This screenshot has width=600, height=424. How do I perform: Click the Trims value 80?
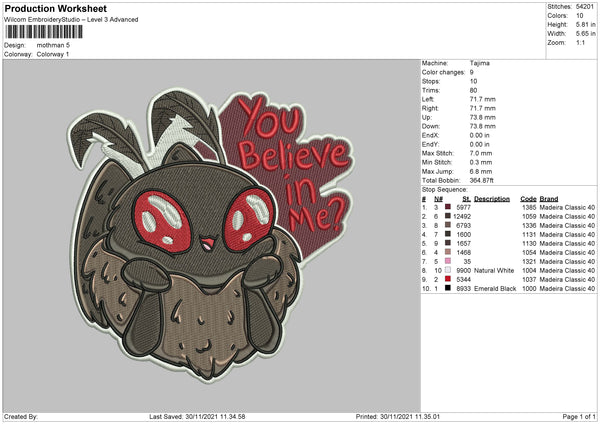tap(473, 90)
